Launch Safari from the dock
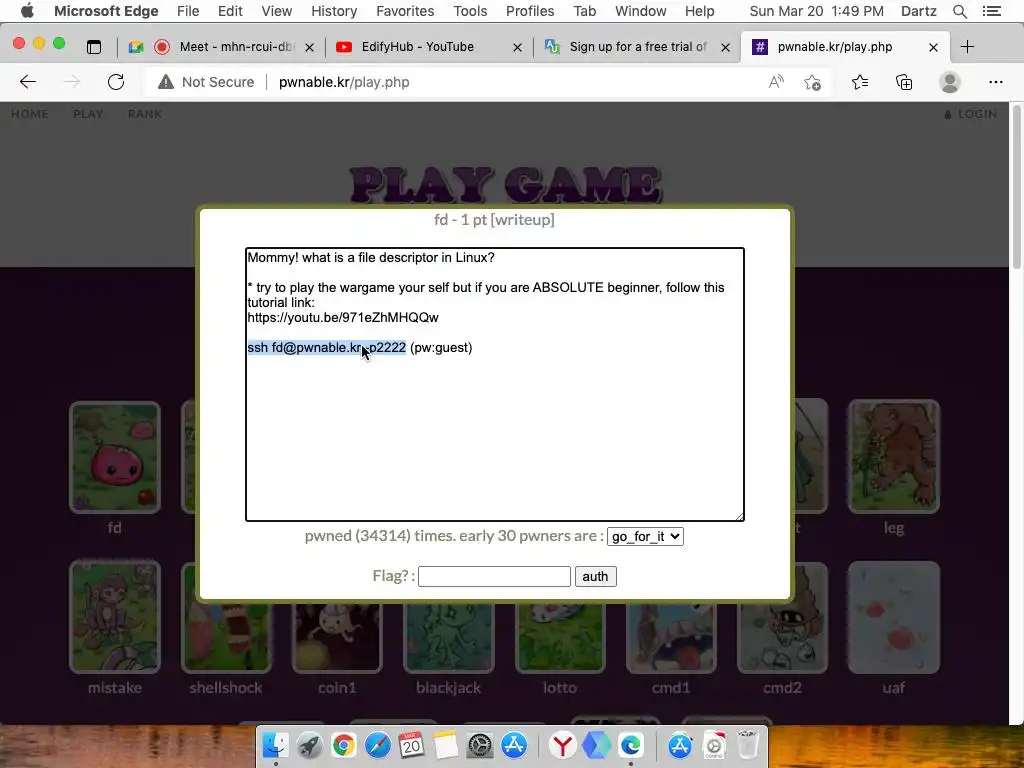Viewport: 1024px width, 768px height. coord(377,745)
